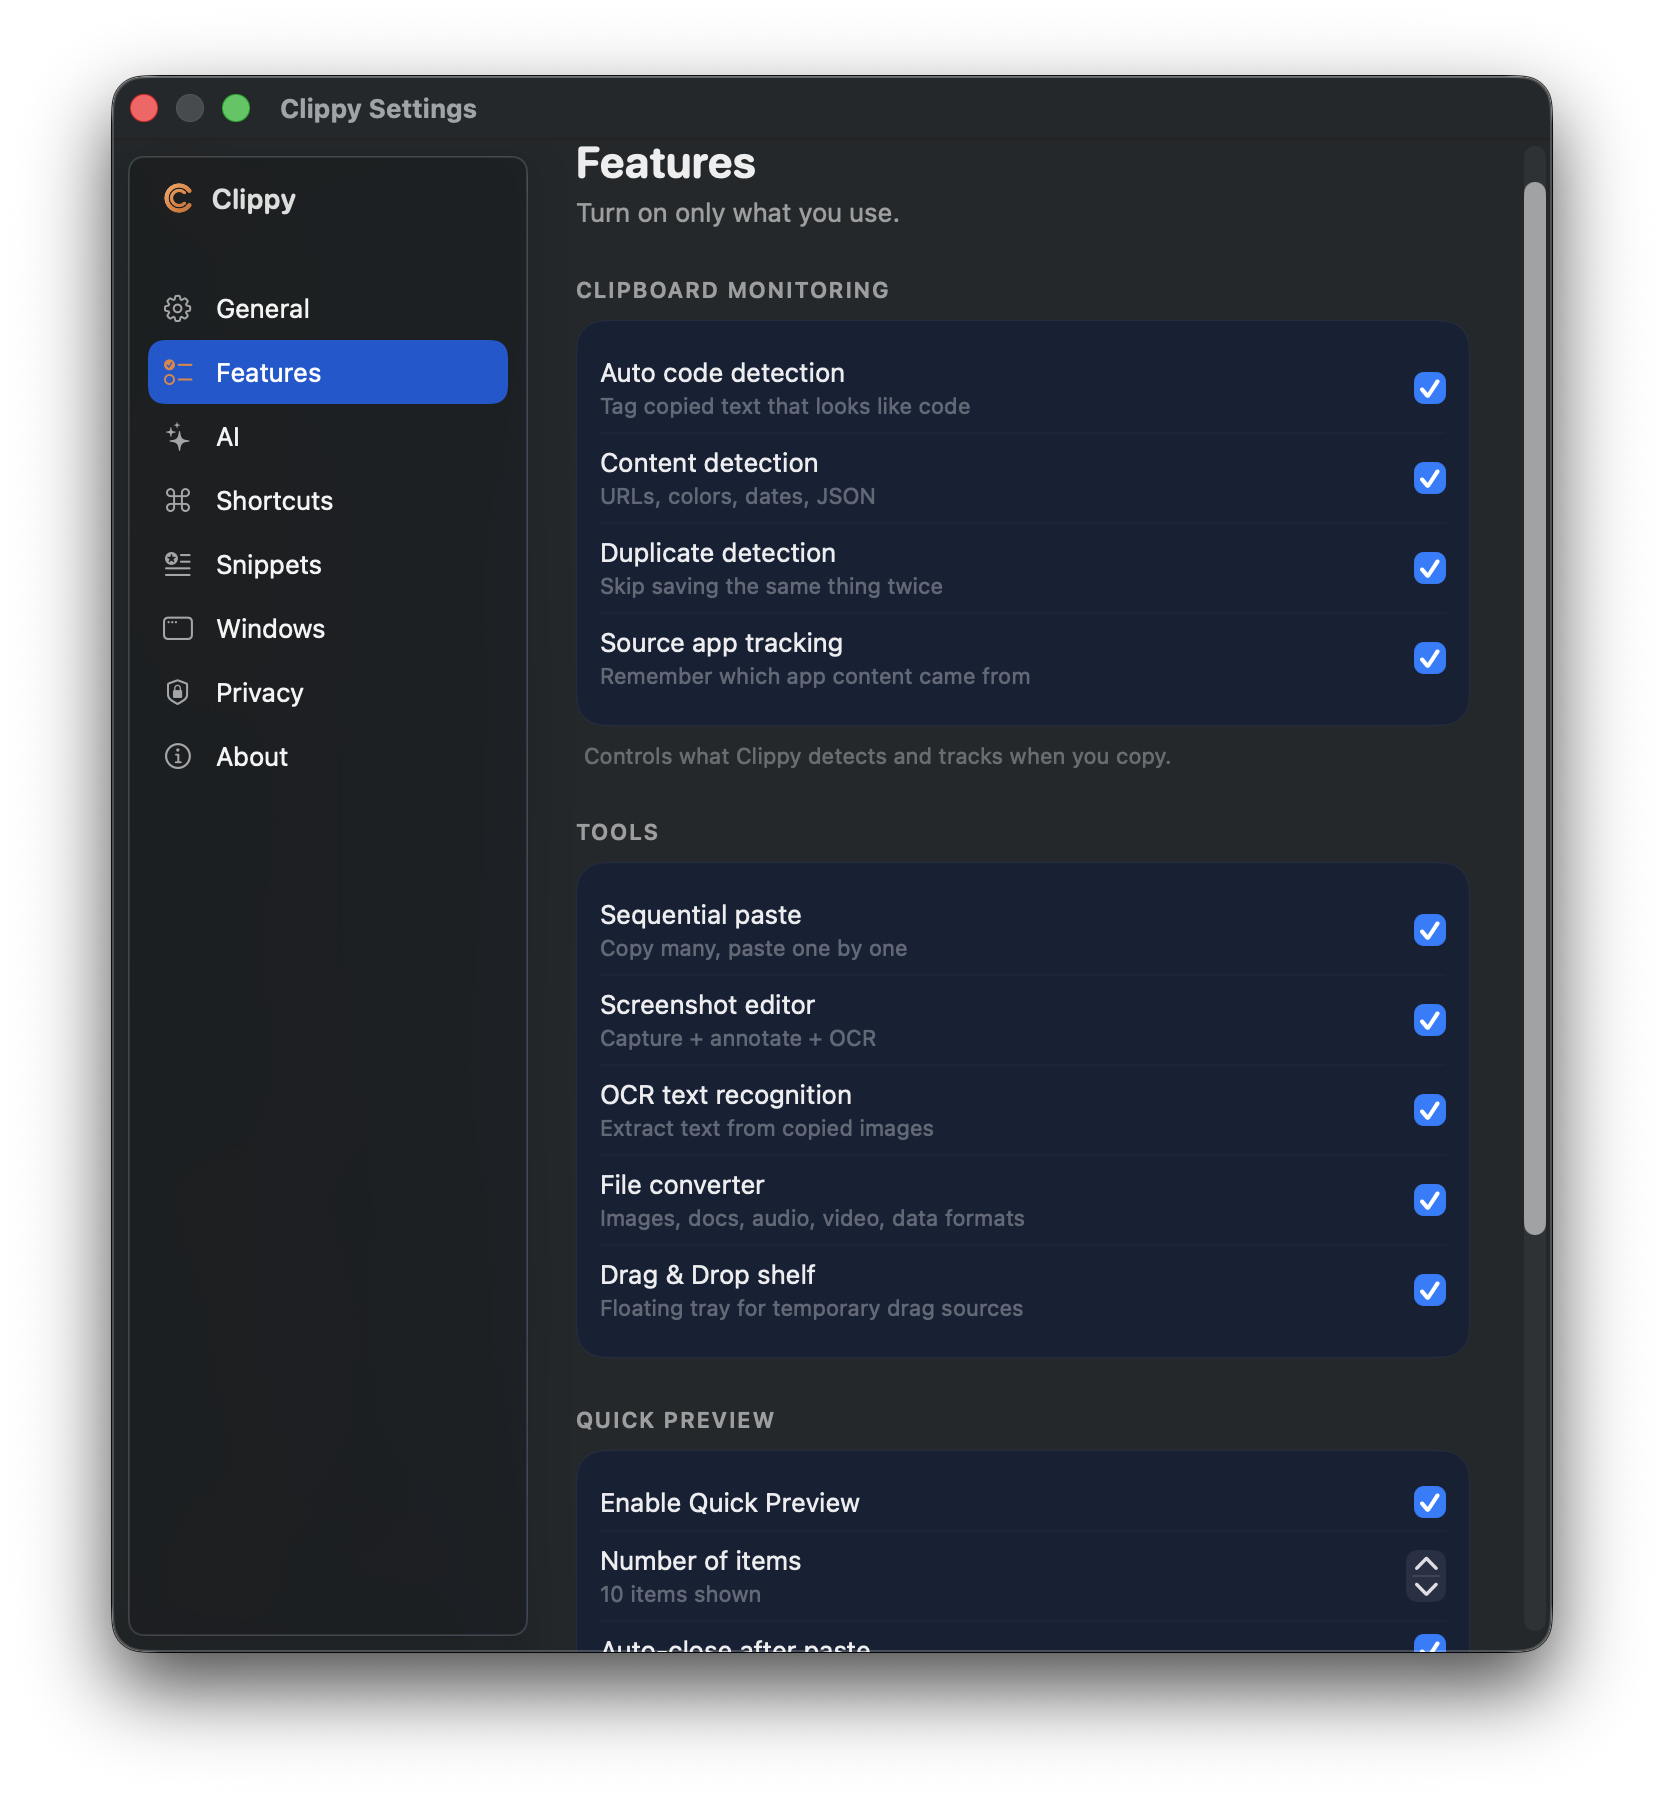Viewport: 1664px width, 1800px height.
Task: Click 'Skip saving the same thing twice'
Action: pos(771,586)
